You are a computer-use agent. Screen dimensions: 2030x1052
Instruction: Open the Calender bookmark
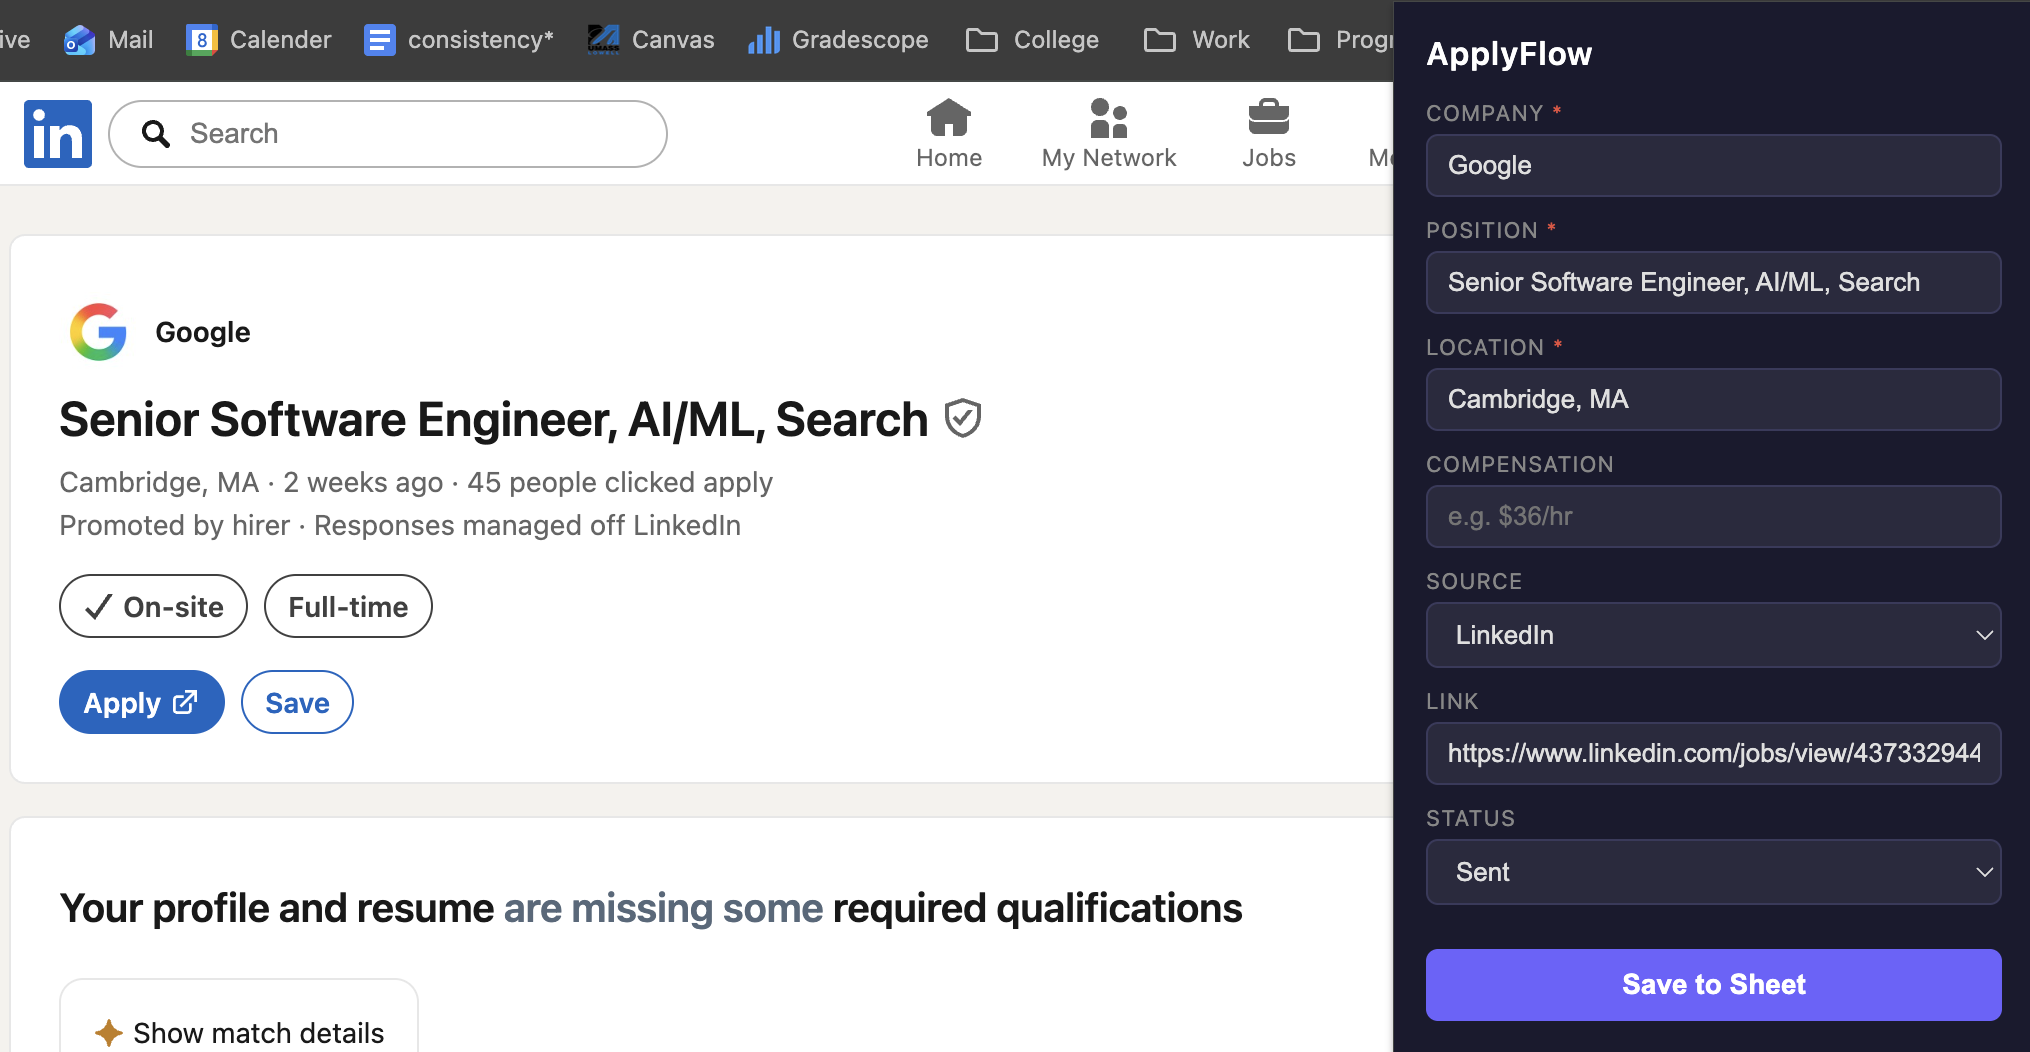259,40
